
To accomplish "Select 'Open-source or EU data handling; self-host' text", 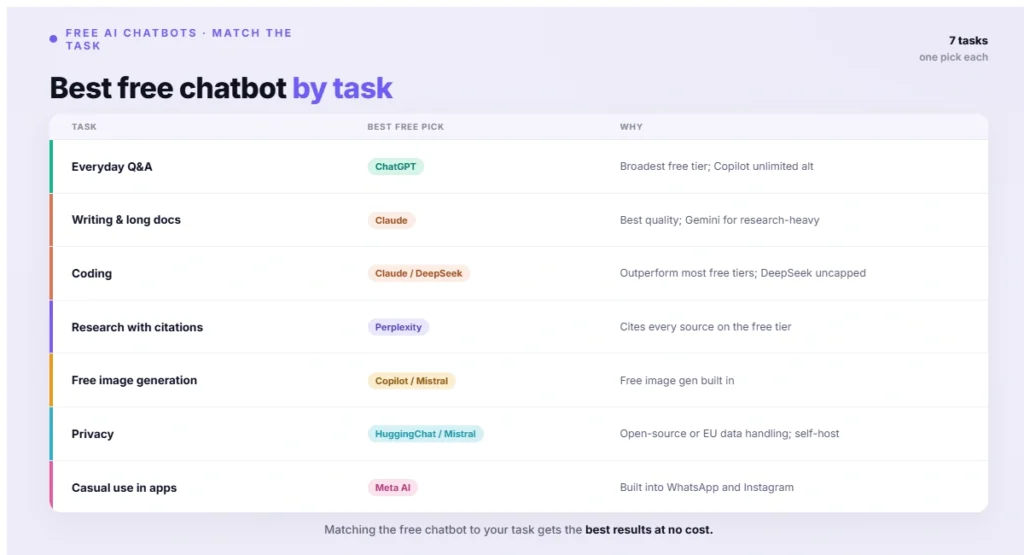I will click(x=729, y=434).
